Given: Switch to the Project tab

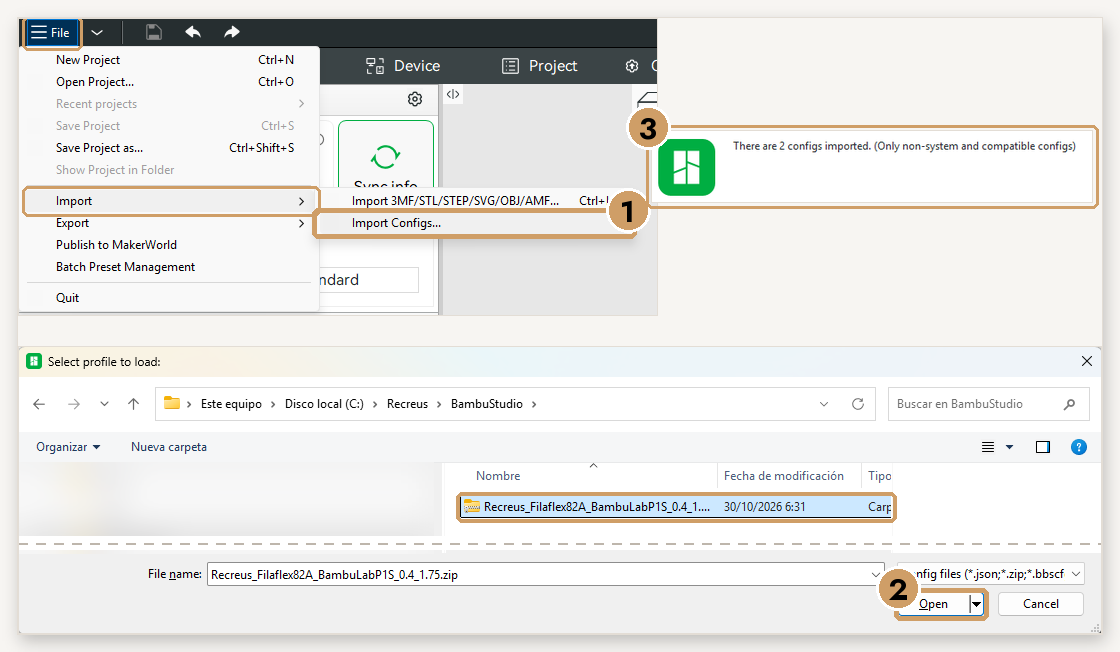Looking at the screenshot, I should tap(539, 66).
